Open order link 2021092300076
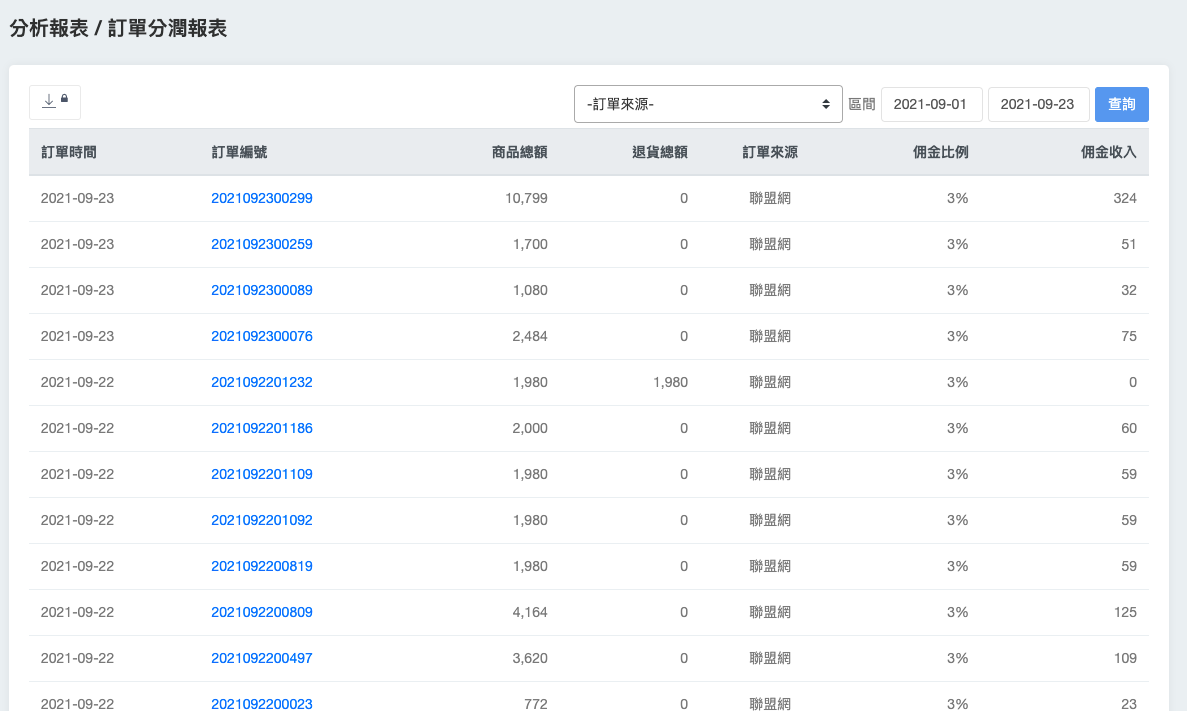 click(262, 336)
